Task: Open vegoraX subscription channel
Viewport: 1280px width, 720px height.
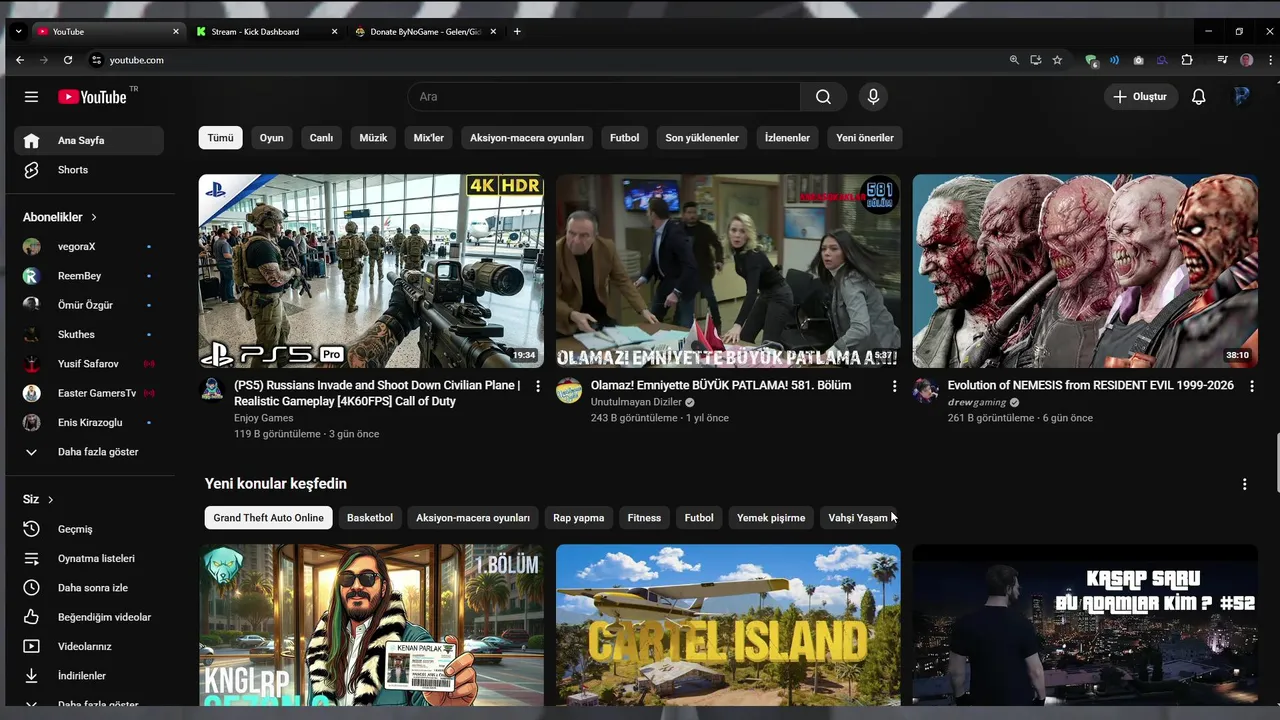Action: (x=89, y=247)
